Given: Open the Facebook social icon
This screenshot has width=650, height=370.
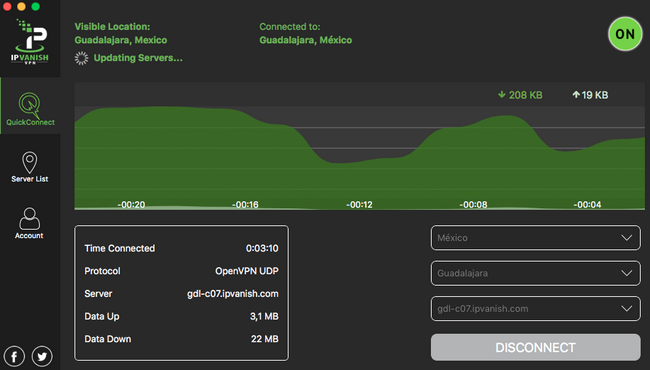Looking at the screenshot, I should 15,356.
